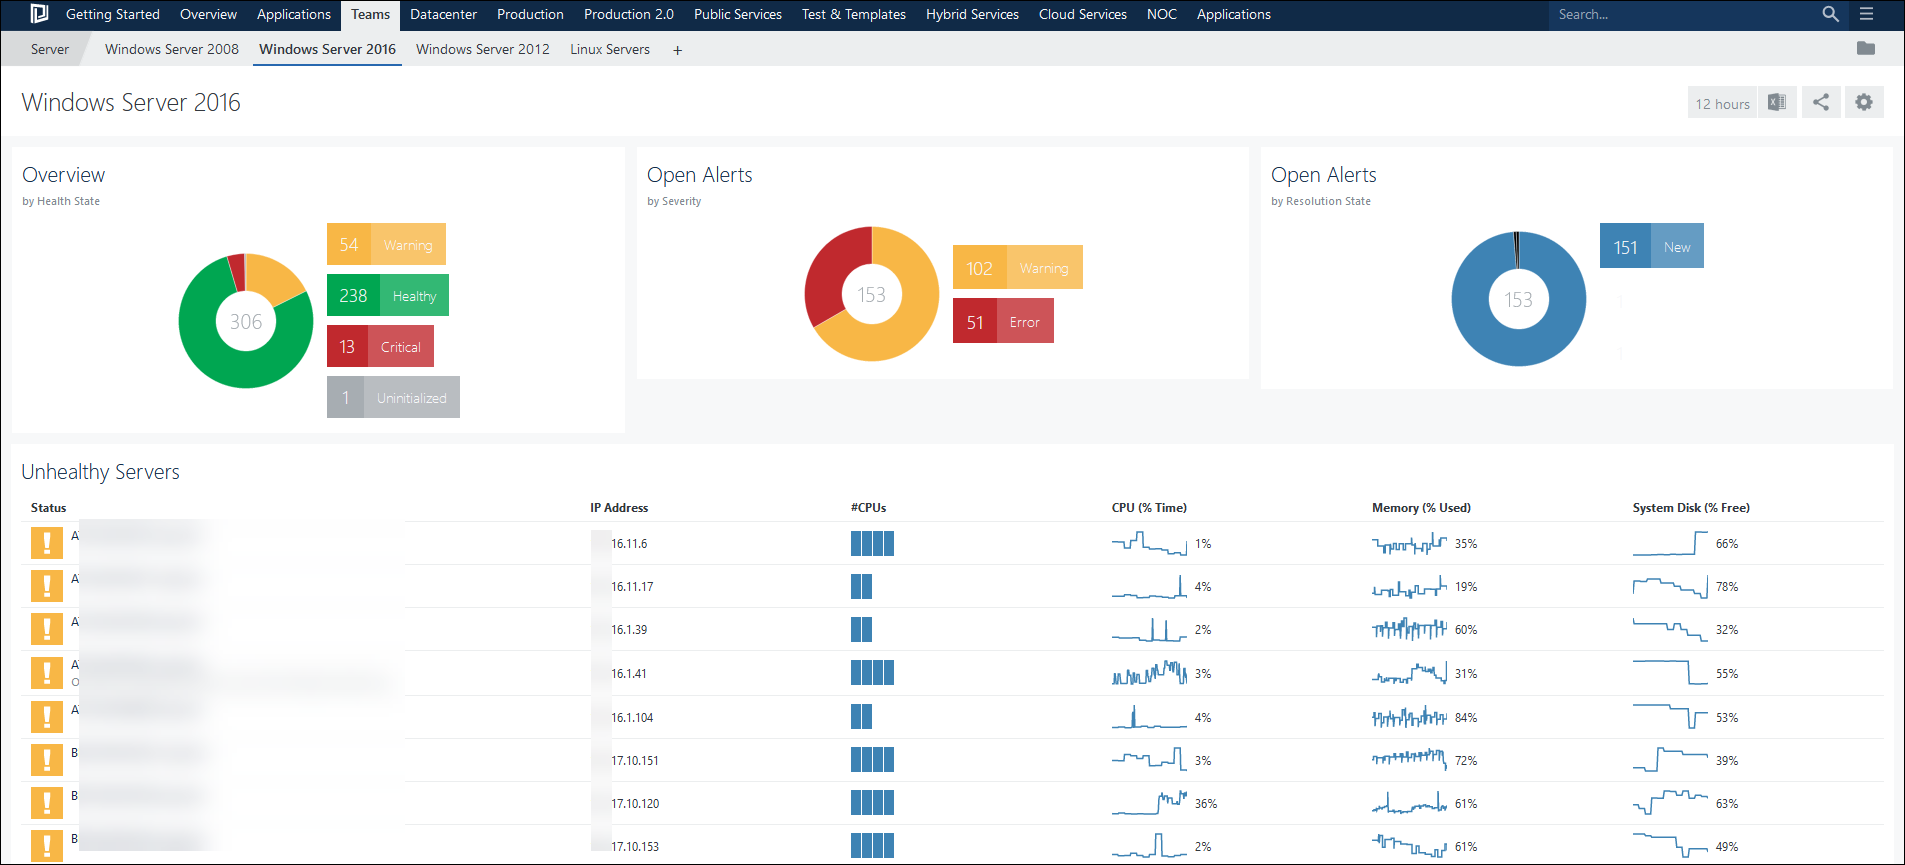Open the hamburger menu icon
Screen dimensions: 1905x865
[x=1866, y=14]
